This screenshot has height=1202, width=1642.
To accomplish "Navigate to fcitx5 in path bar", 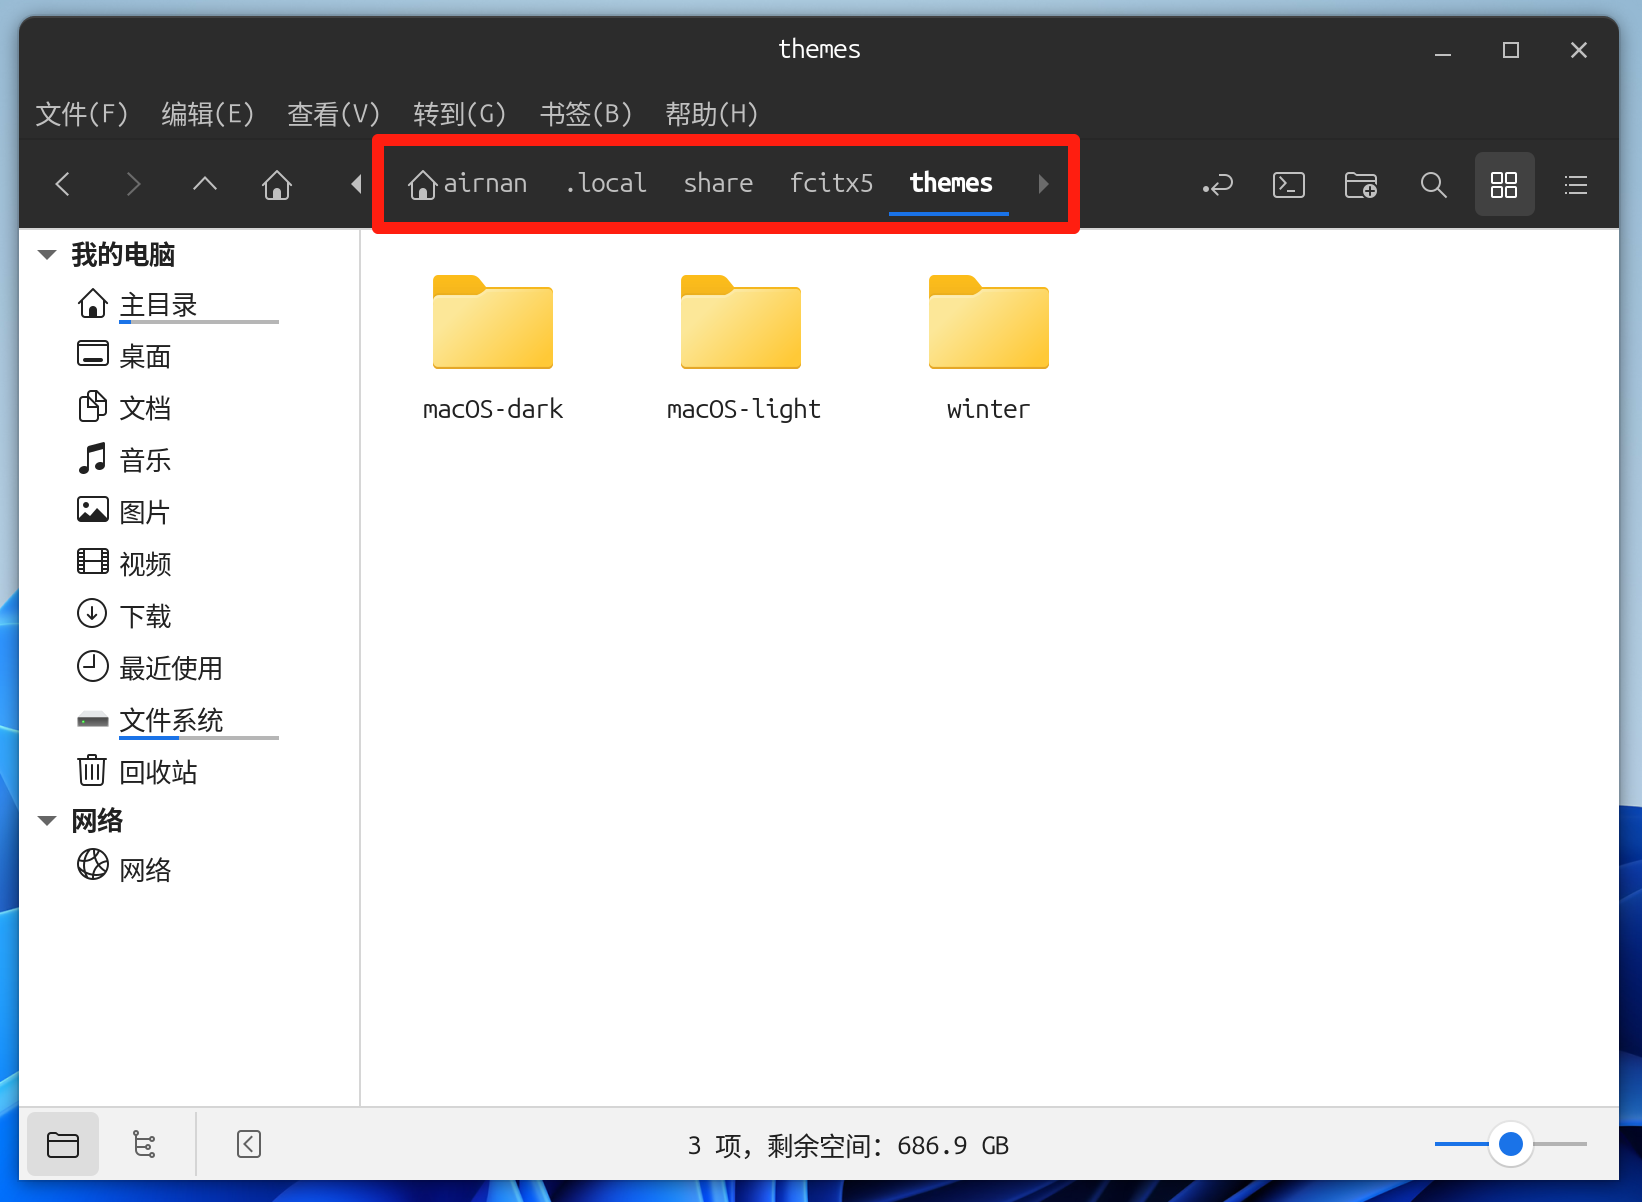I will tap(831, 184).
